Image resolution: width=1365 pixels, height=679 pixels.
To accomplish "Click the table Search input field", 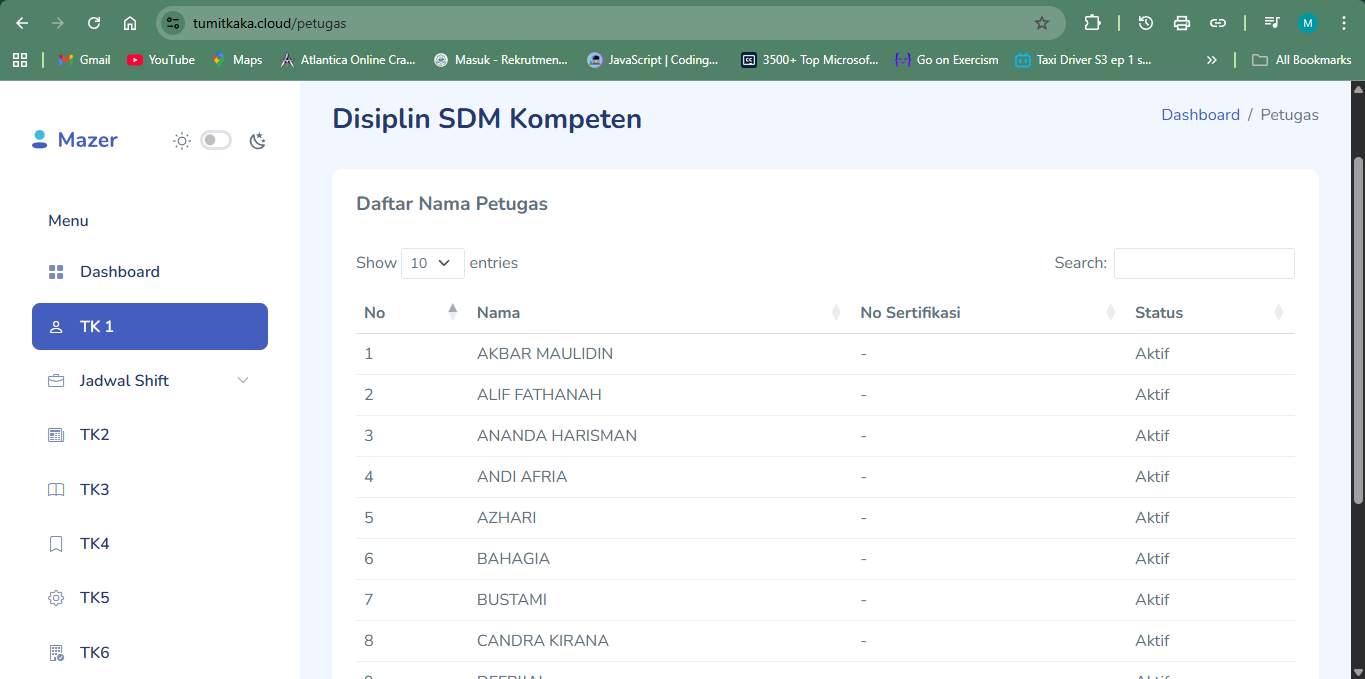I will coord(1203,263).
